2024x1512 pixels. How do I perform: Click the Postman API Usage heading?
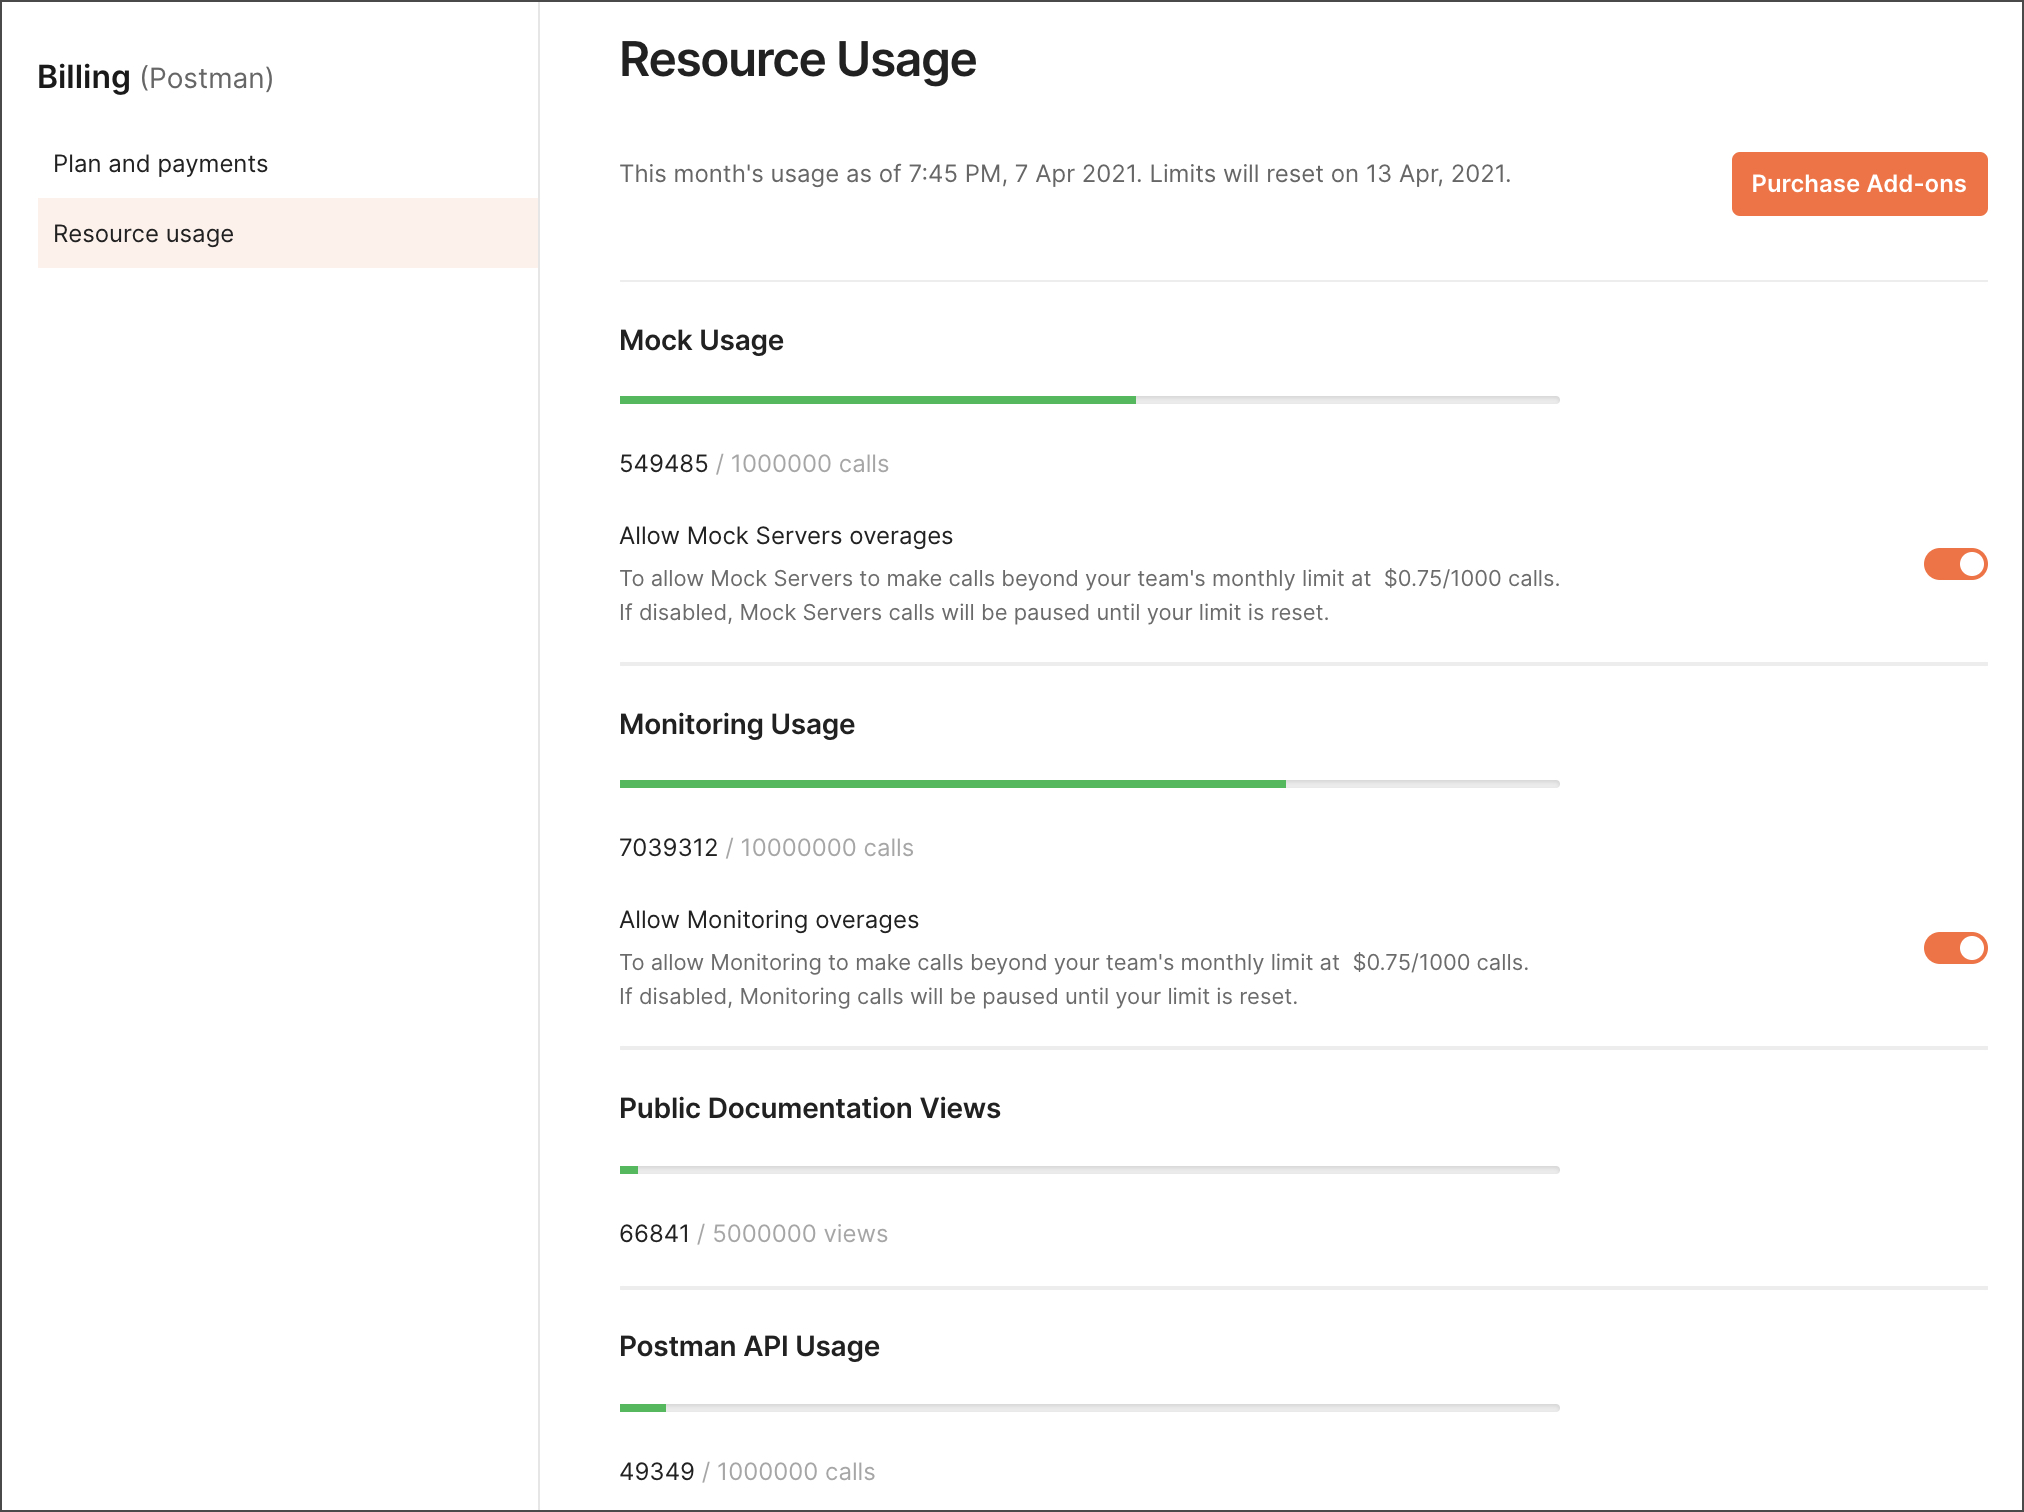pyautogui.click(x=749, y=1346)
